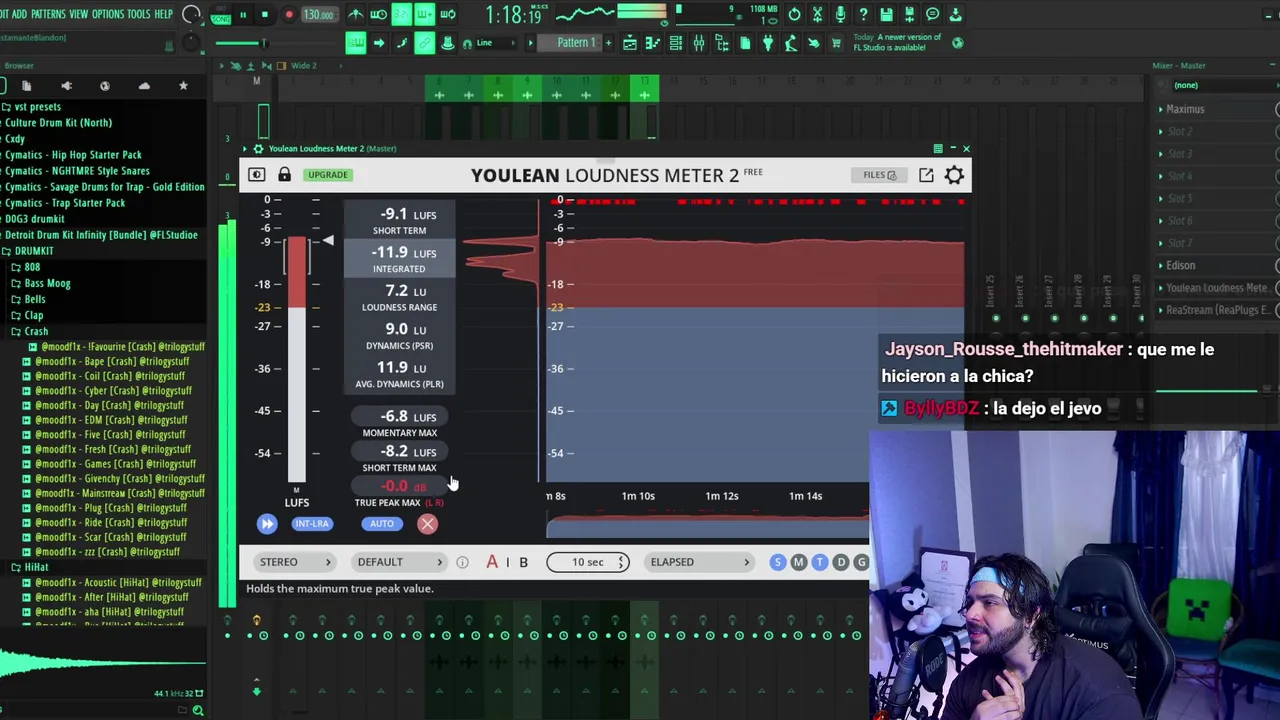Image resolution: width=1280 pixels, height=720 pixels.
Task: Open the ADD menu
Action: coord(19,14)
